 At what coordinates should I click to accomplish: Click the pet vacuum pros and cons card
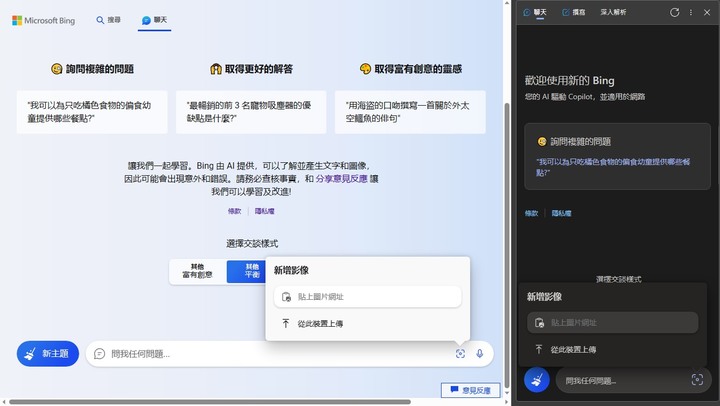(251, 112)
